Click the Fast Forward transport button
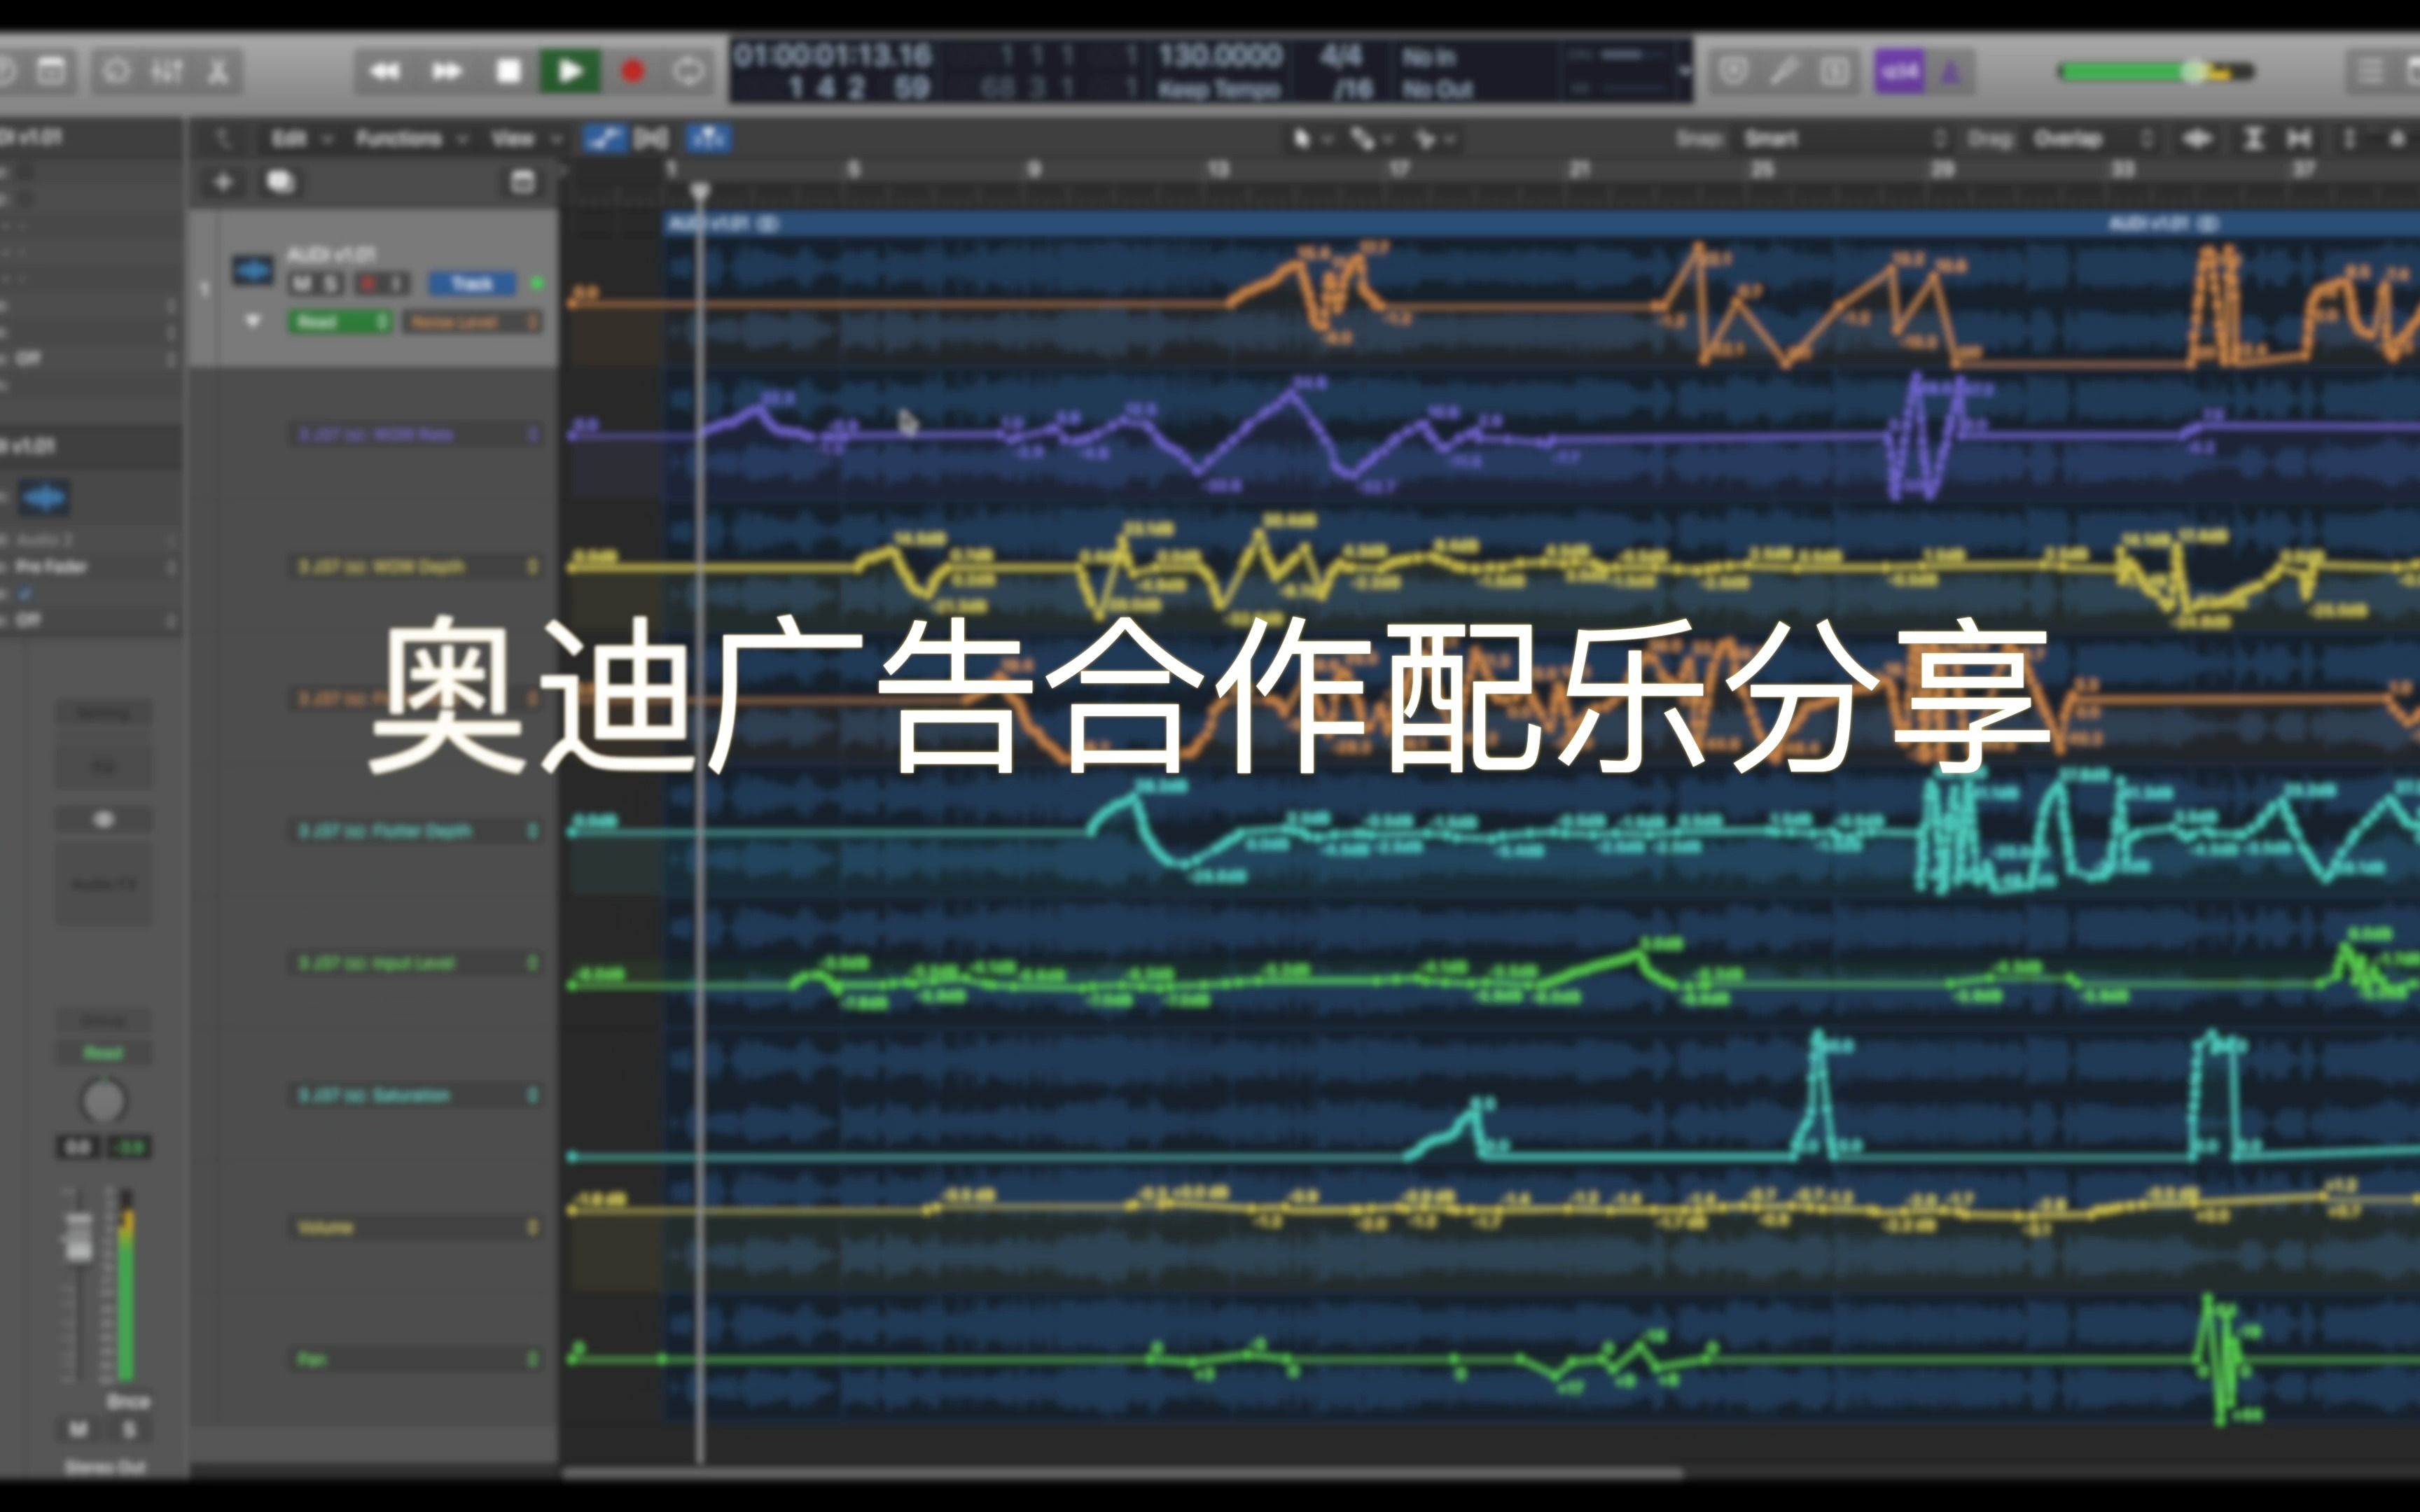2420x1512 pixels. pos(446,71)
